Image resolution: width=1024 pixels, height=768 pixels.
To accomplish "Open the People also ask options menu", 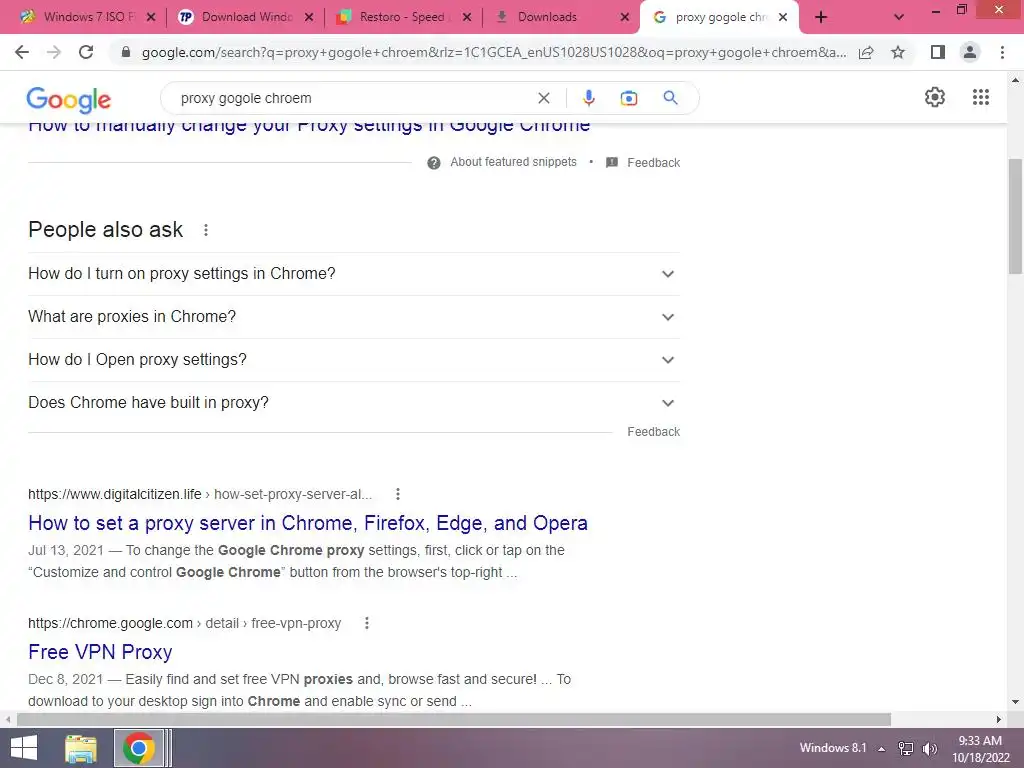I will 206,230.
